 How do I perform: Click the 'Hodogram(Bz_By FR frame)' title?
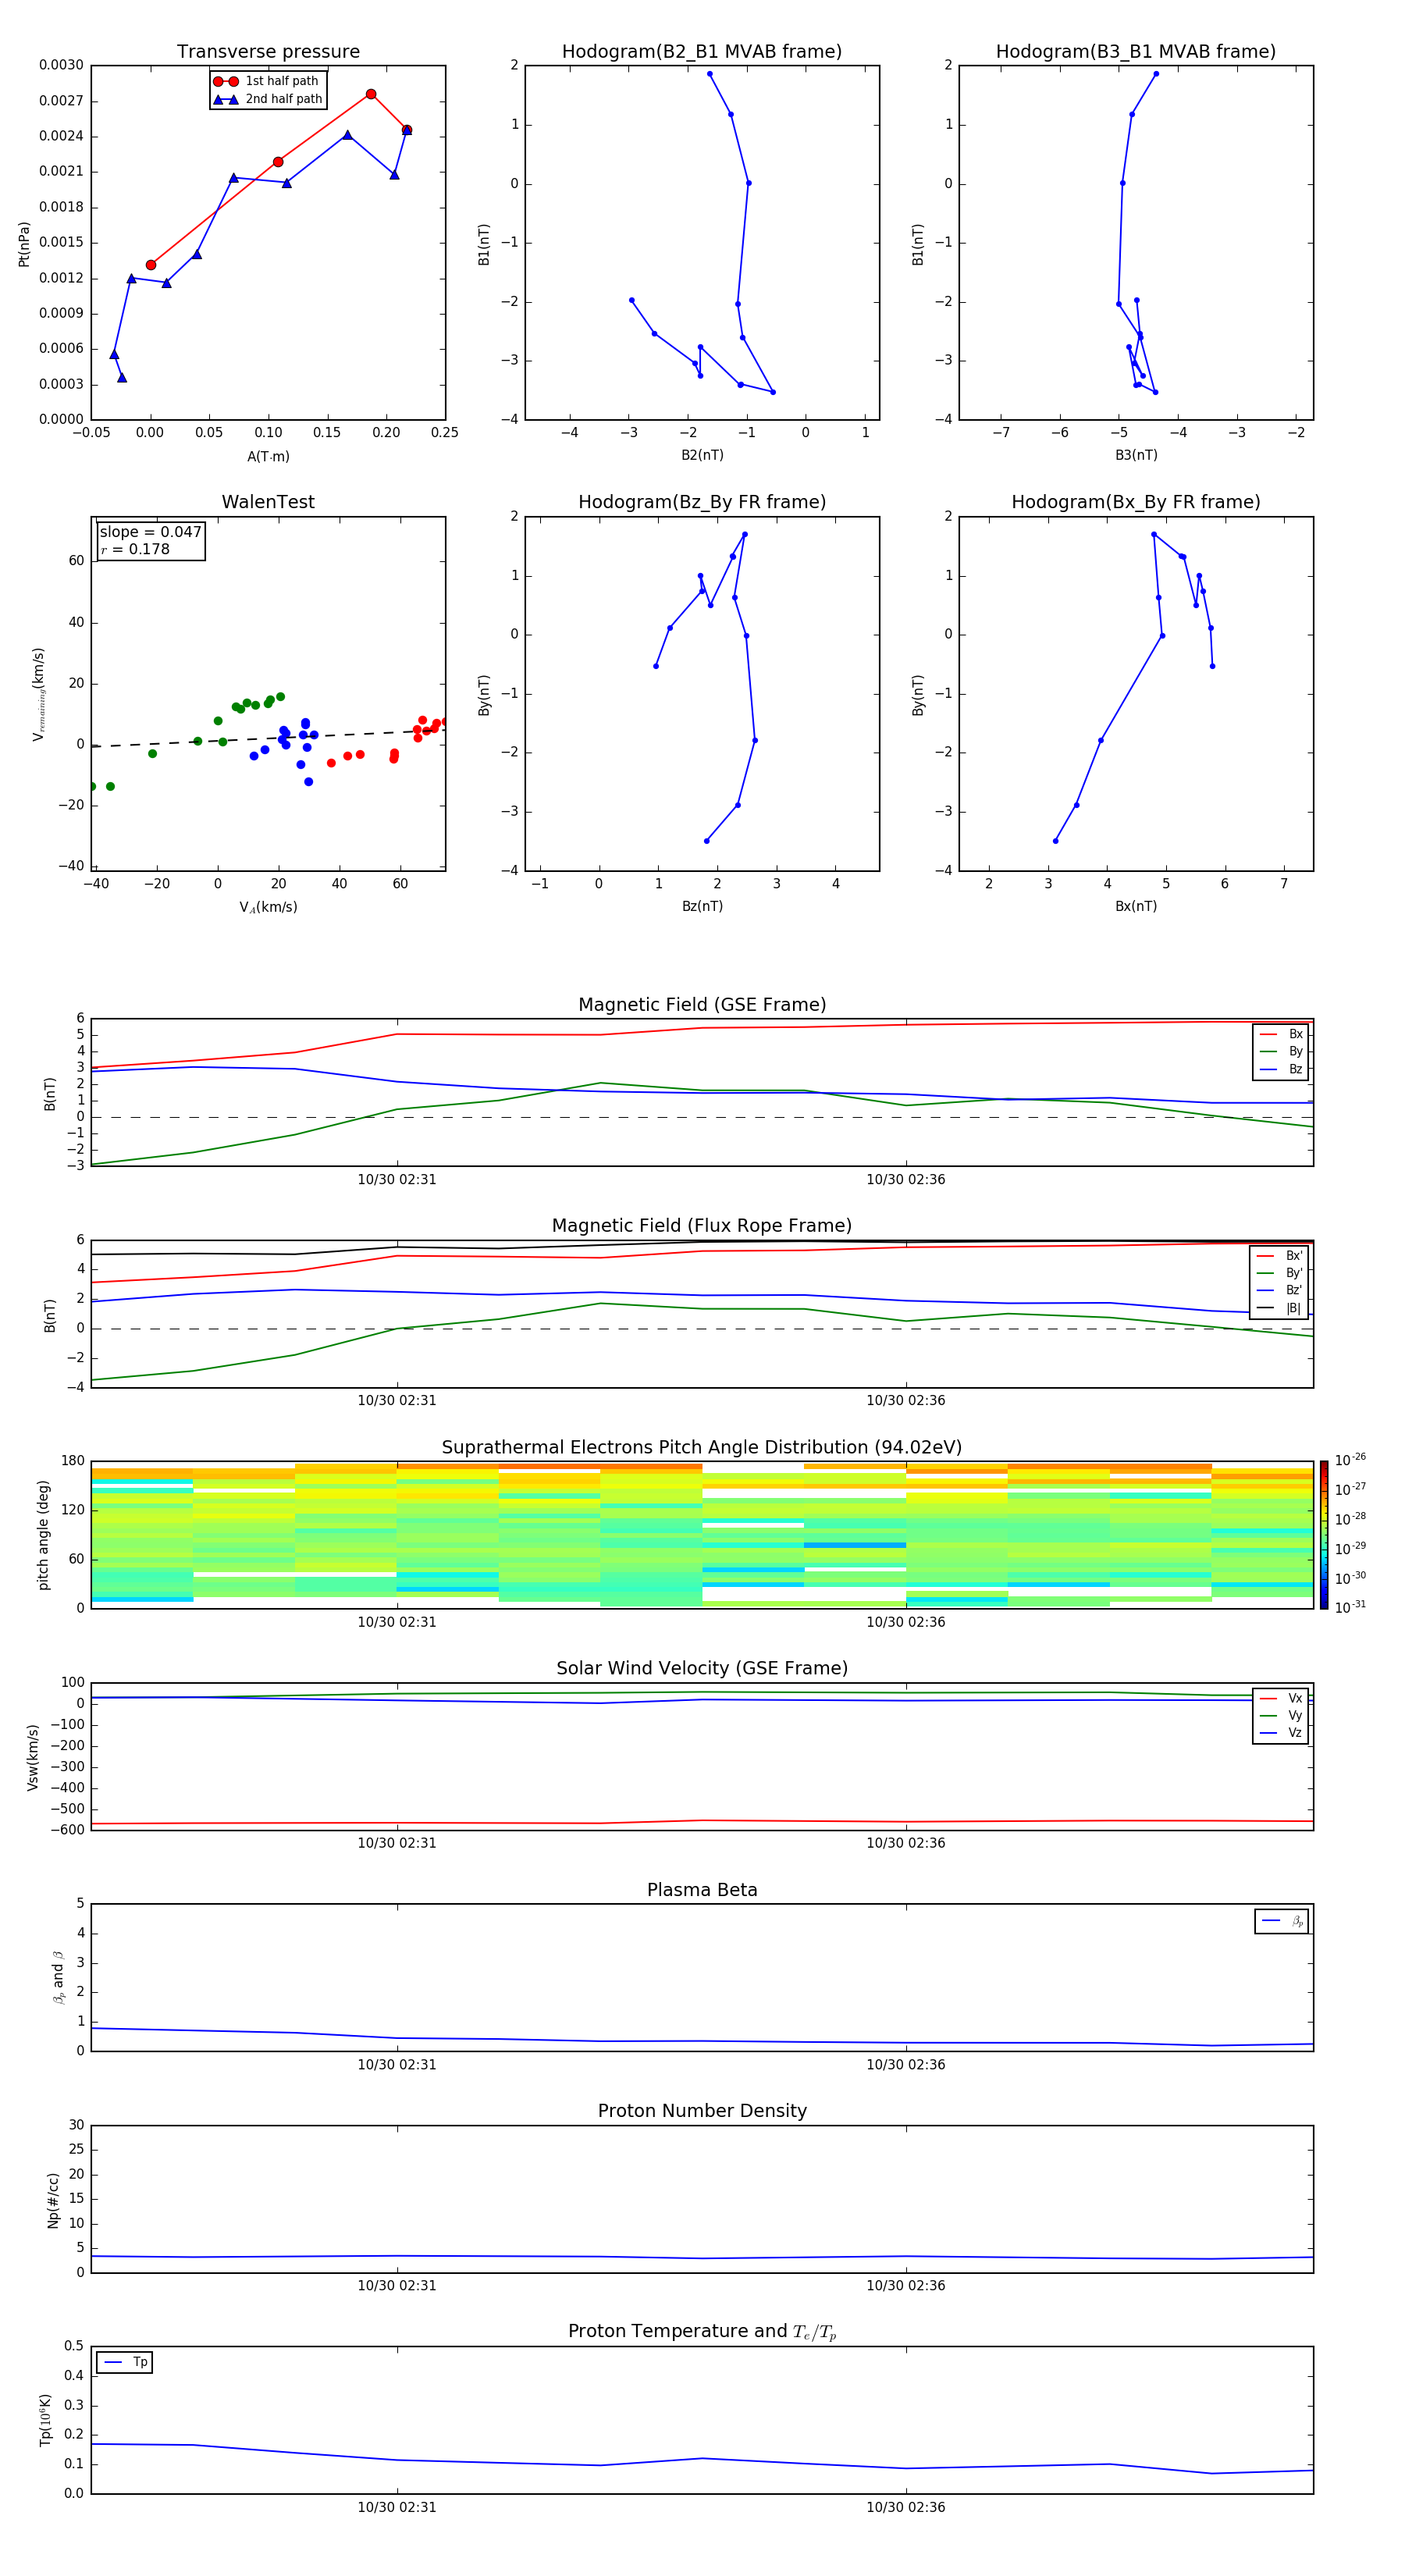point(702,502)
